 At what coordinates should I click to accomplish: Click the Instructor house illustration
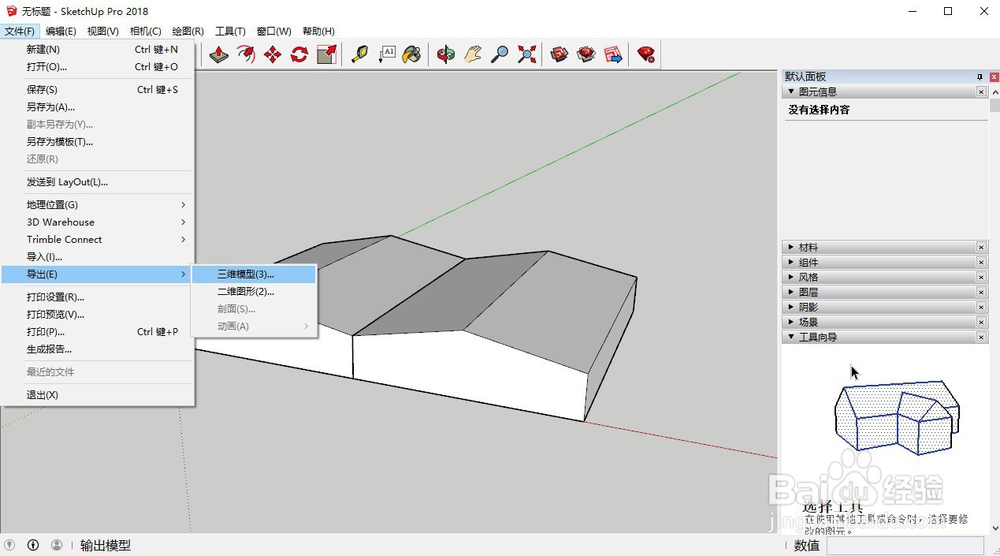click(x=897, y=417)
